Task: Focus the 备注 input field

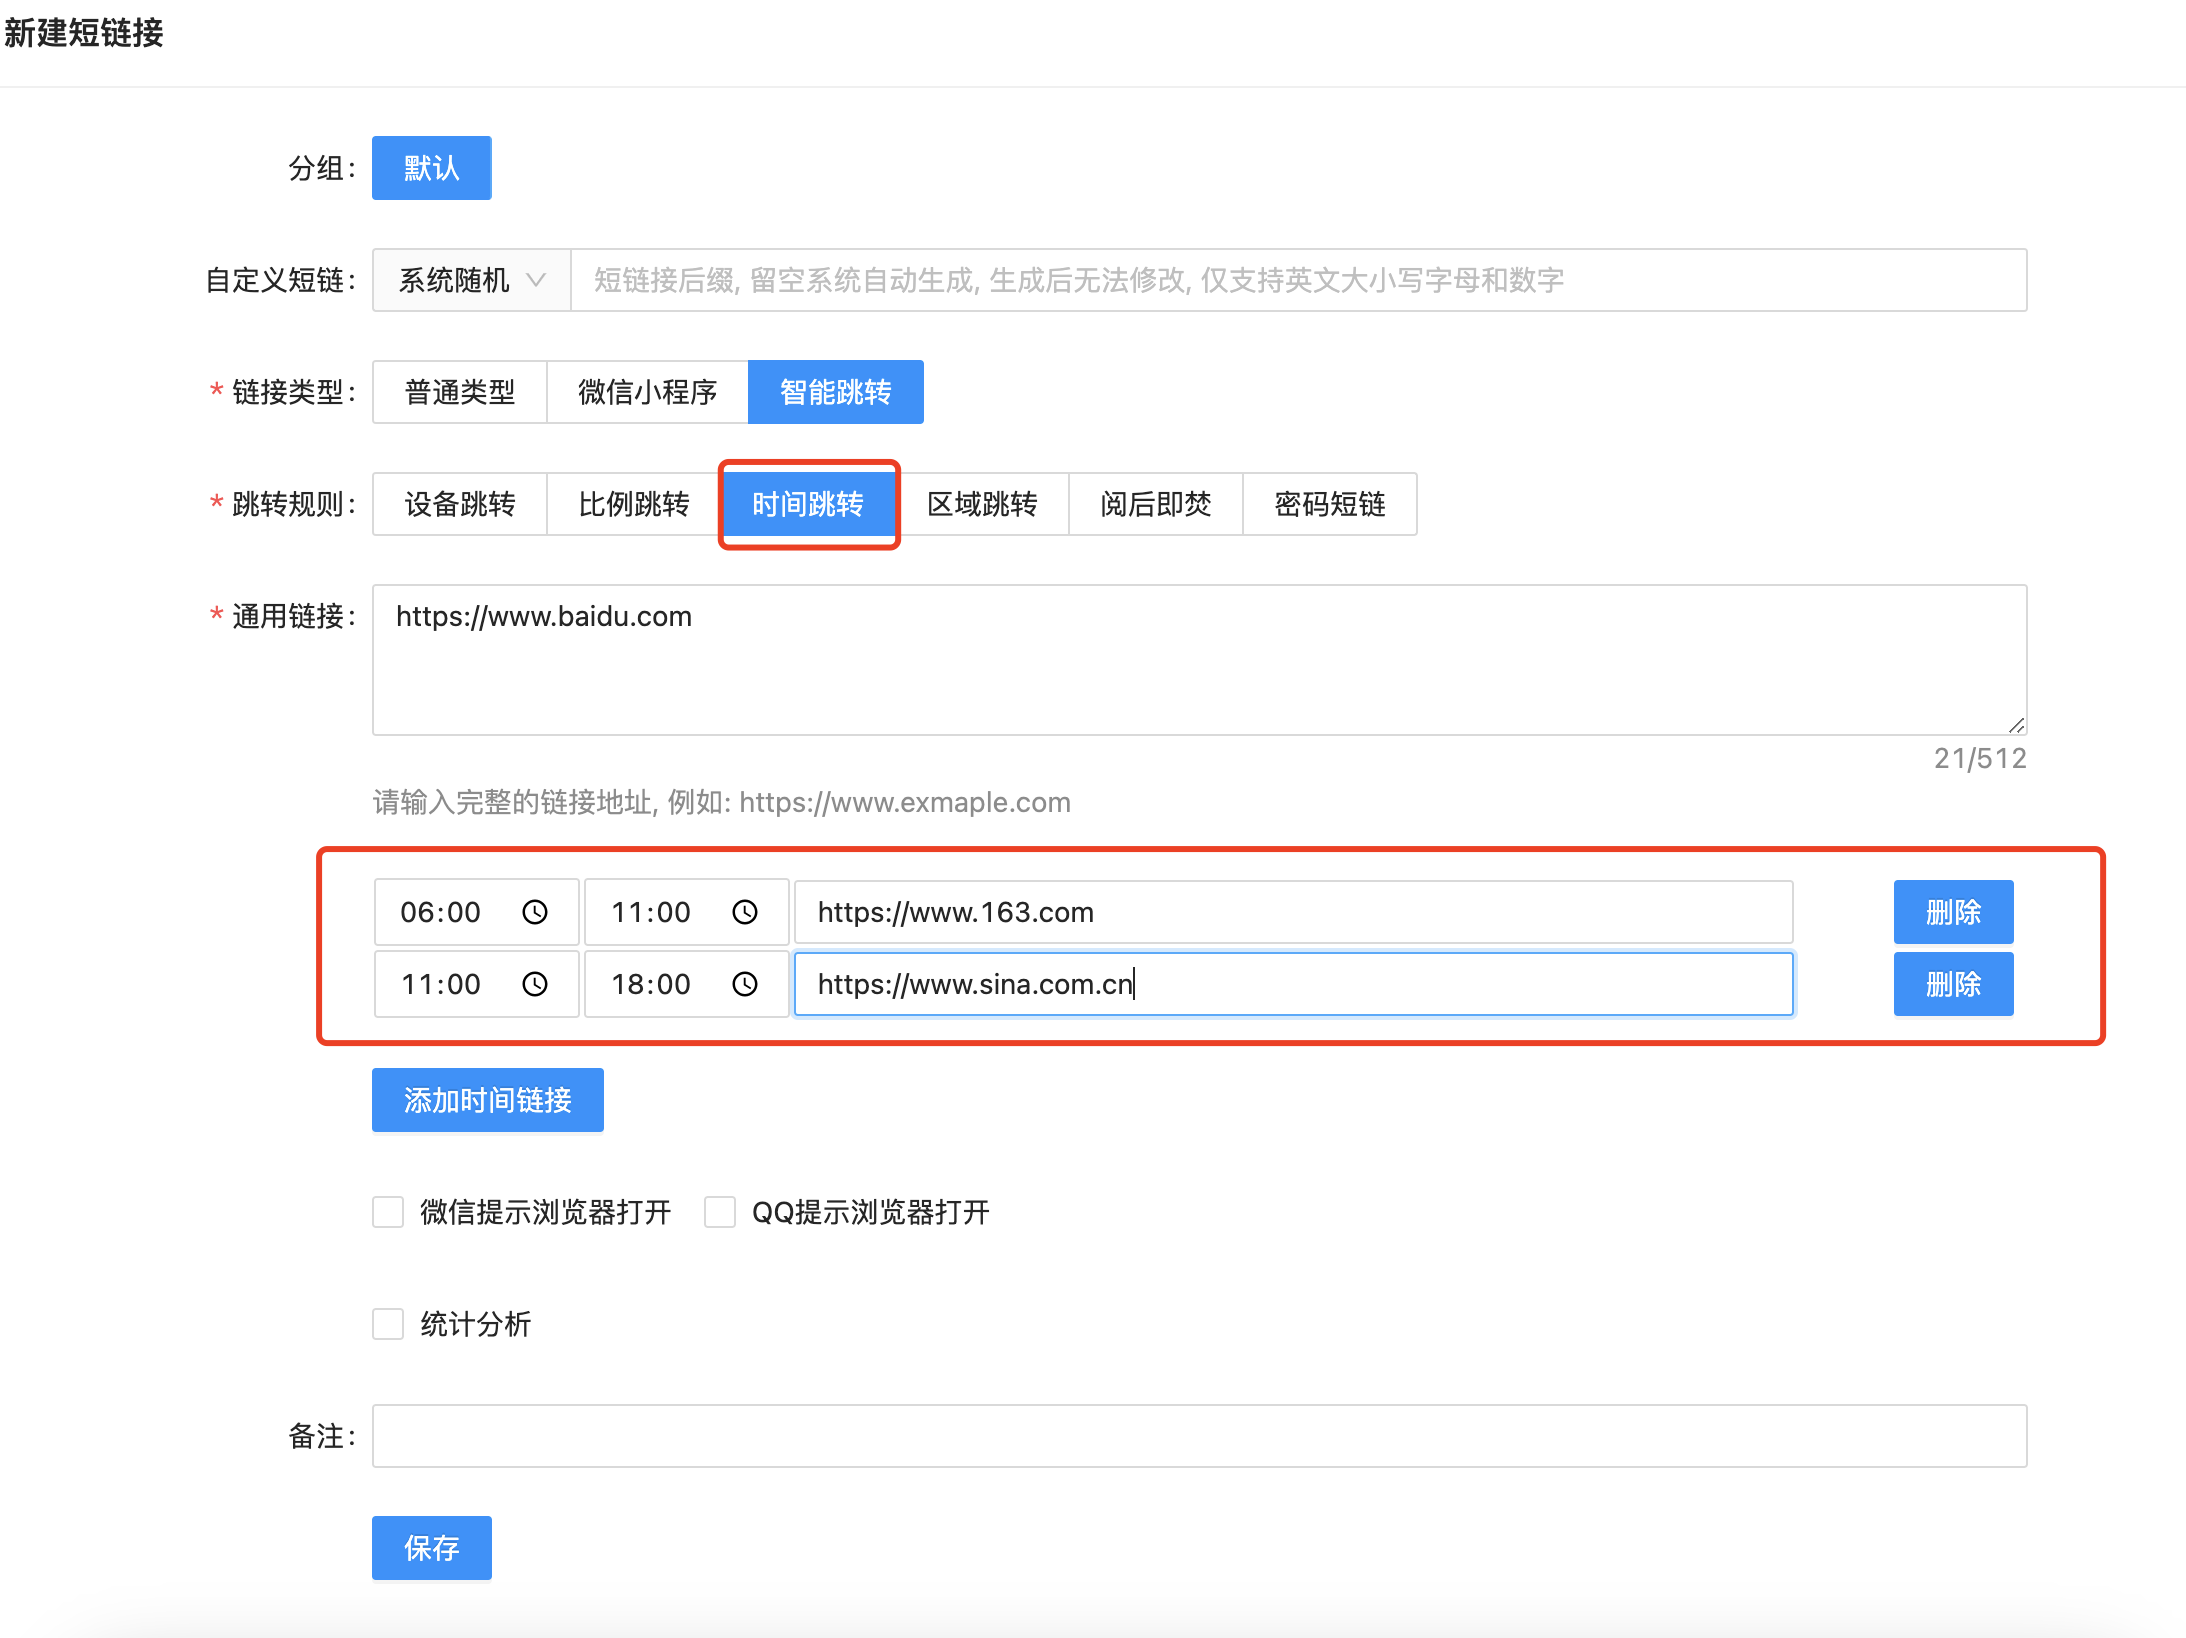Action: tap(1199, 1436)
